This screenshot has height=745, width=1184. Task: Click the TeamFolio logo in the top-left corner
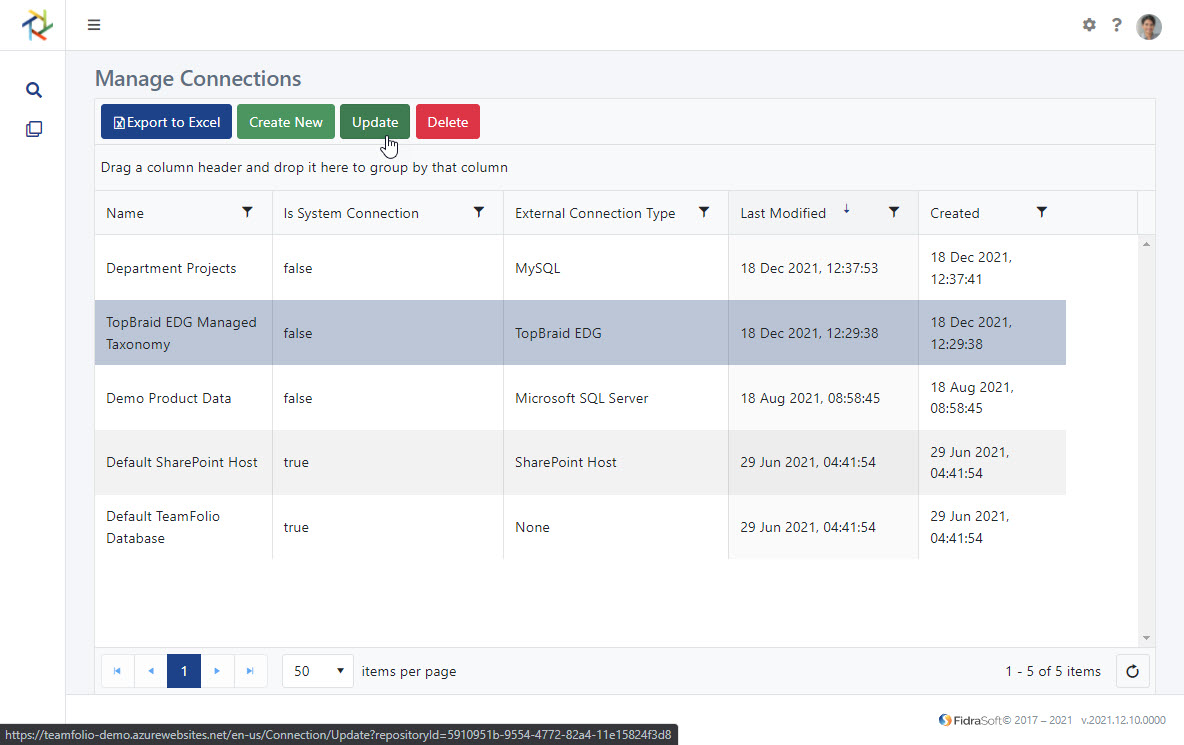(x=36, y=25)
